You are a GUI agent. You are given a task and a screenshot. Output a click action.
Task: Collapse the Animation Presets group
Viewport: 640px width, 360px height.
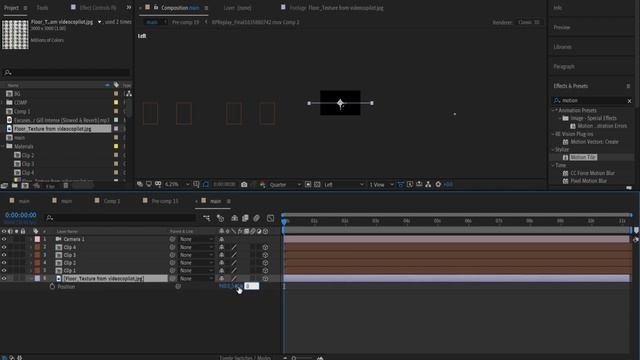[554, 111]
